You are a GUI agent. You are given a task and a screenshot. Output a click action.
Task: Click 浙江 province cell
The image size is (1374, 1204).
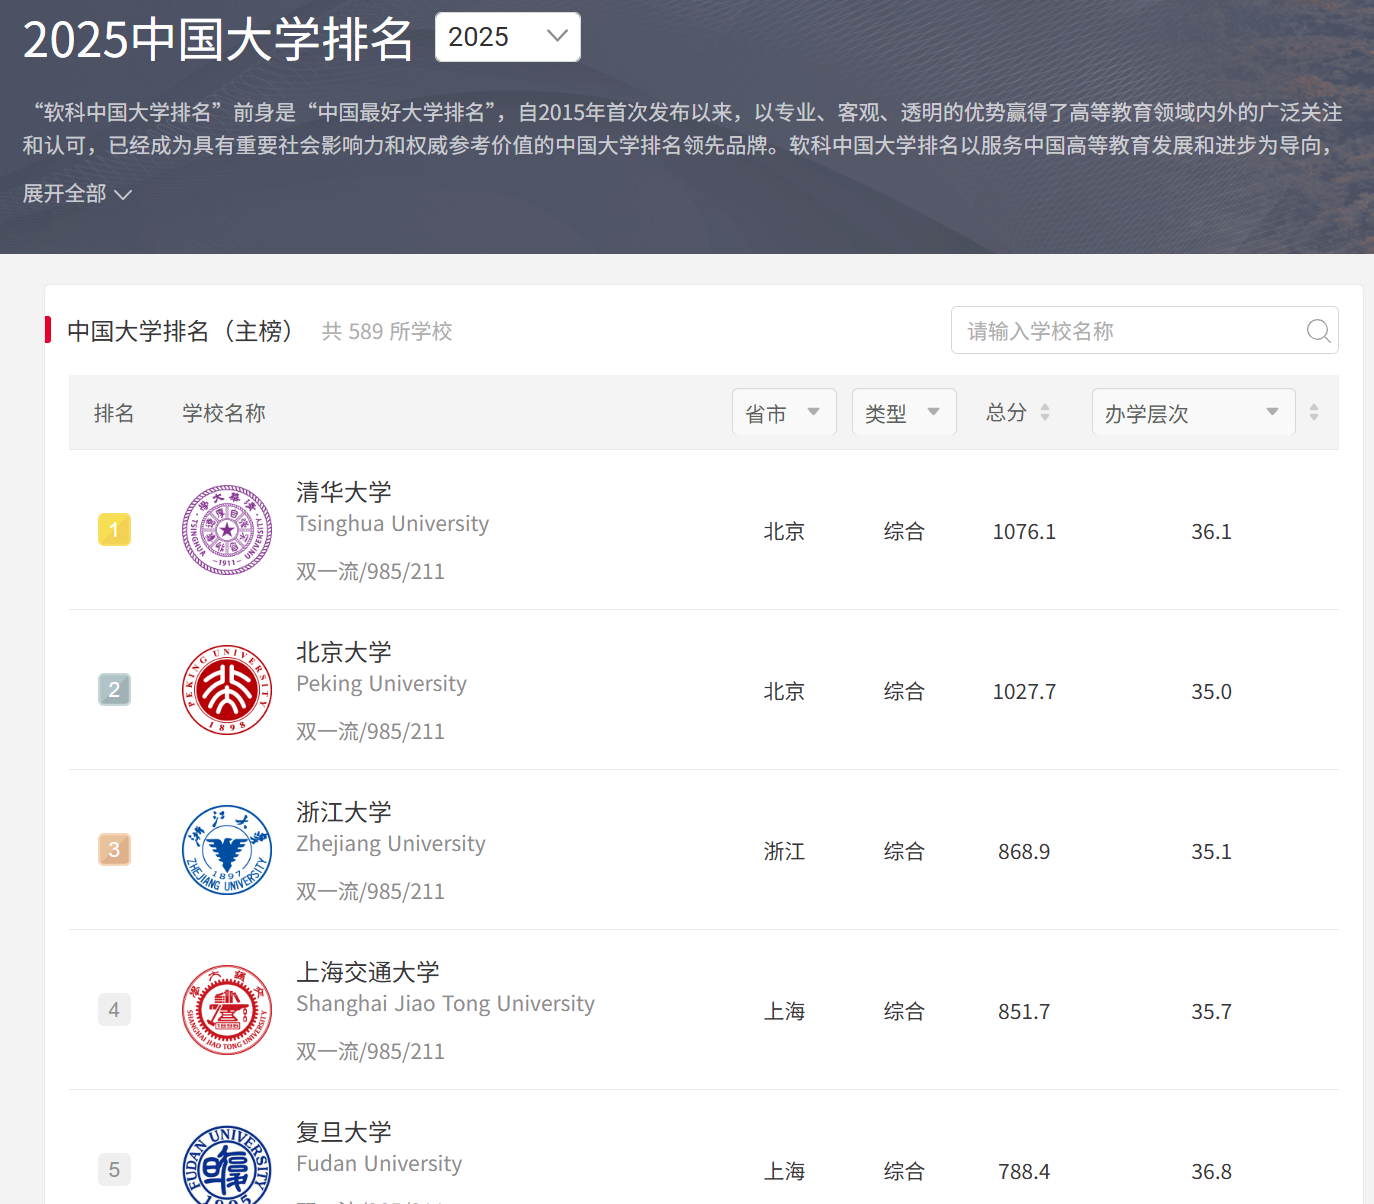point(784,852)
